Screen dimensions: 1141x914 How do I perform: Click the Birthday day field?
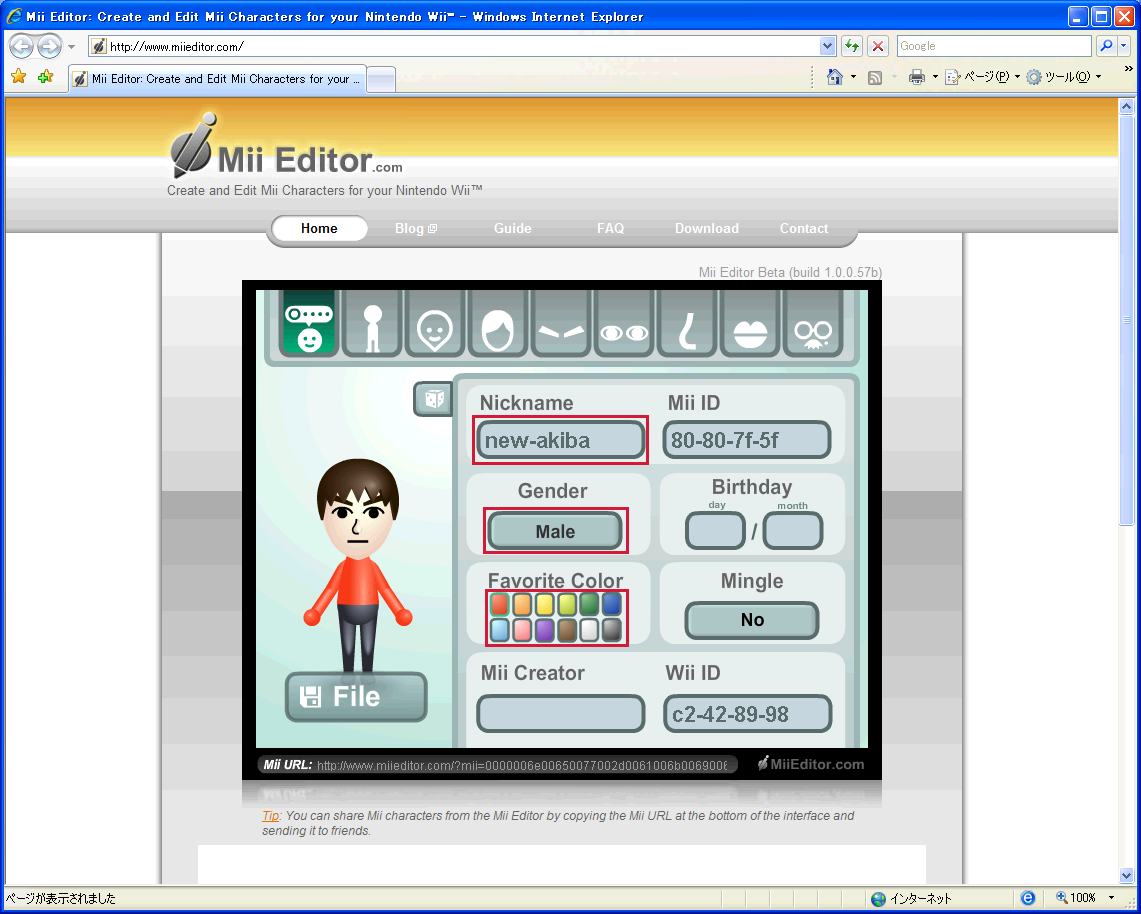pyautogui.click(x=715, y=530)
